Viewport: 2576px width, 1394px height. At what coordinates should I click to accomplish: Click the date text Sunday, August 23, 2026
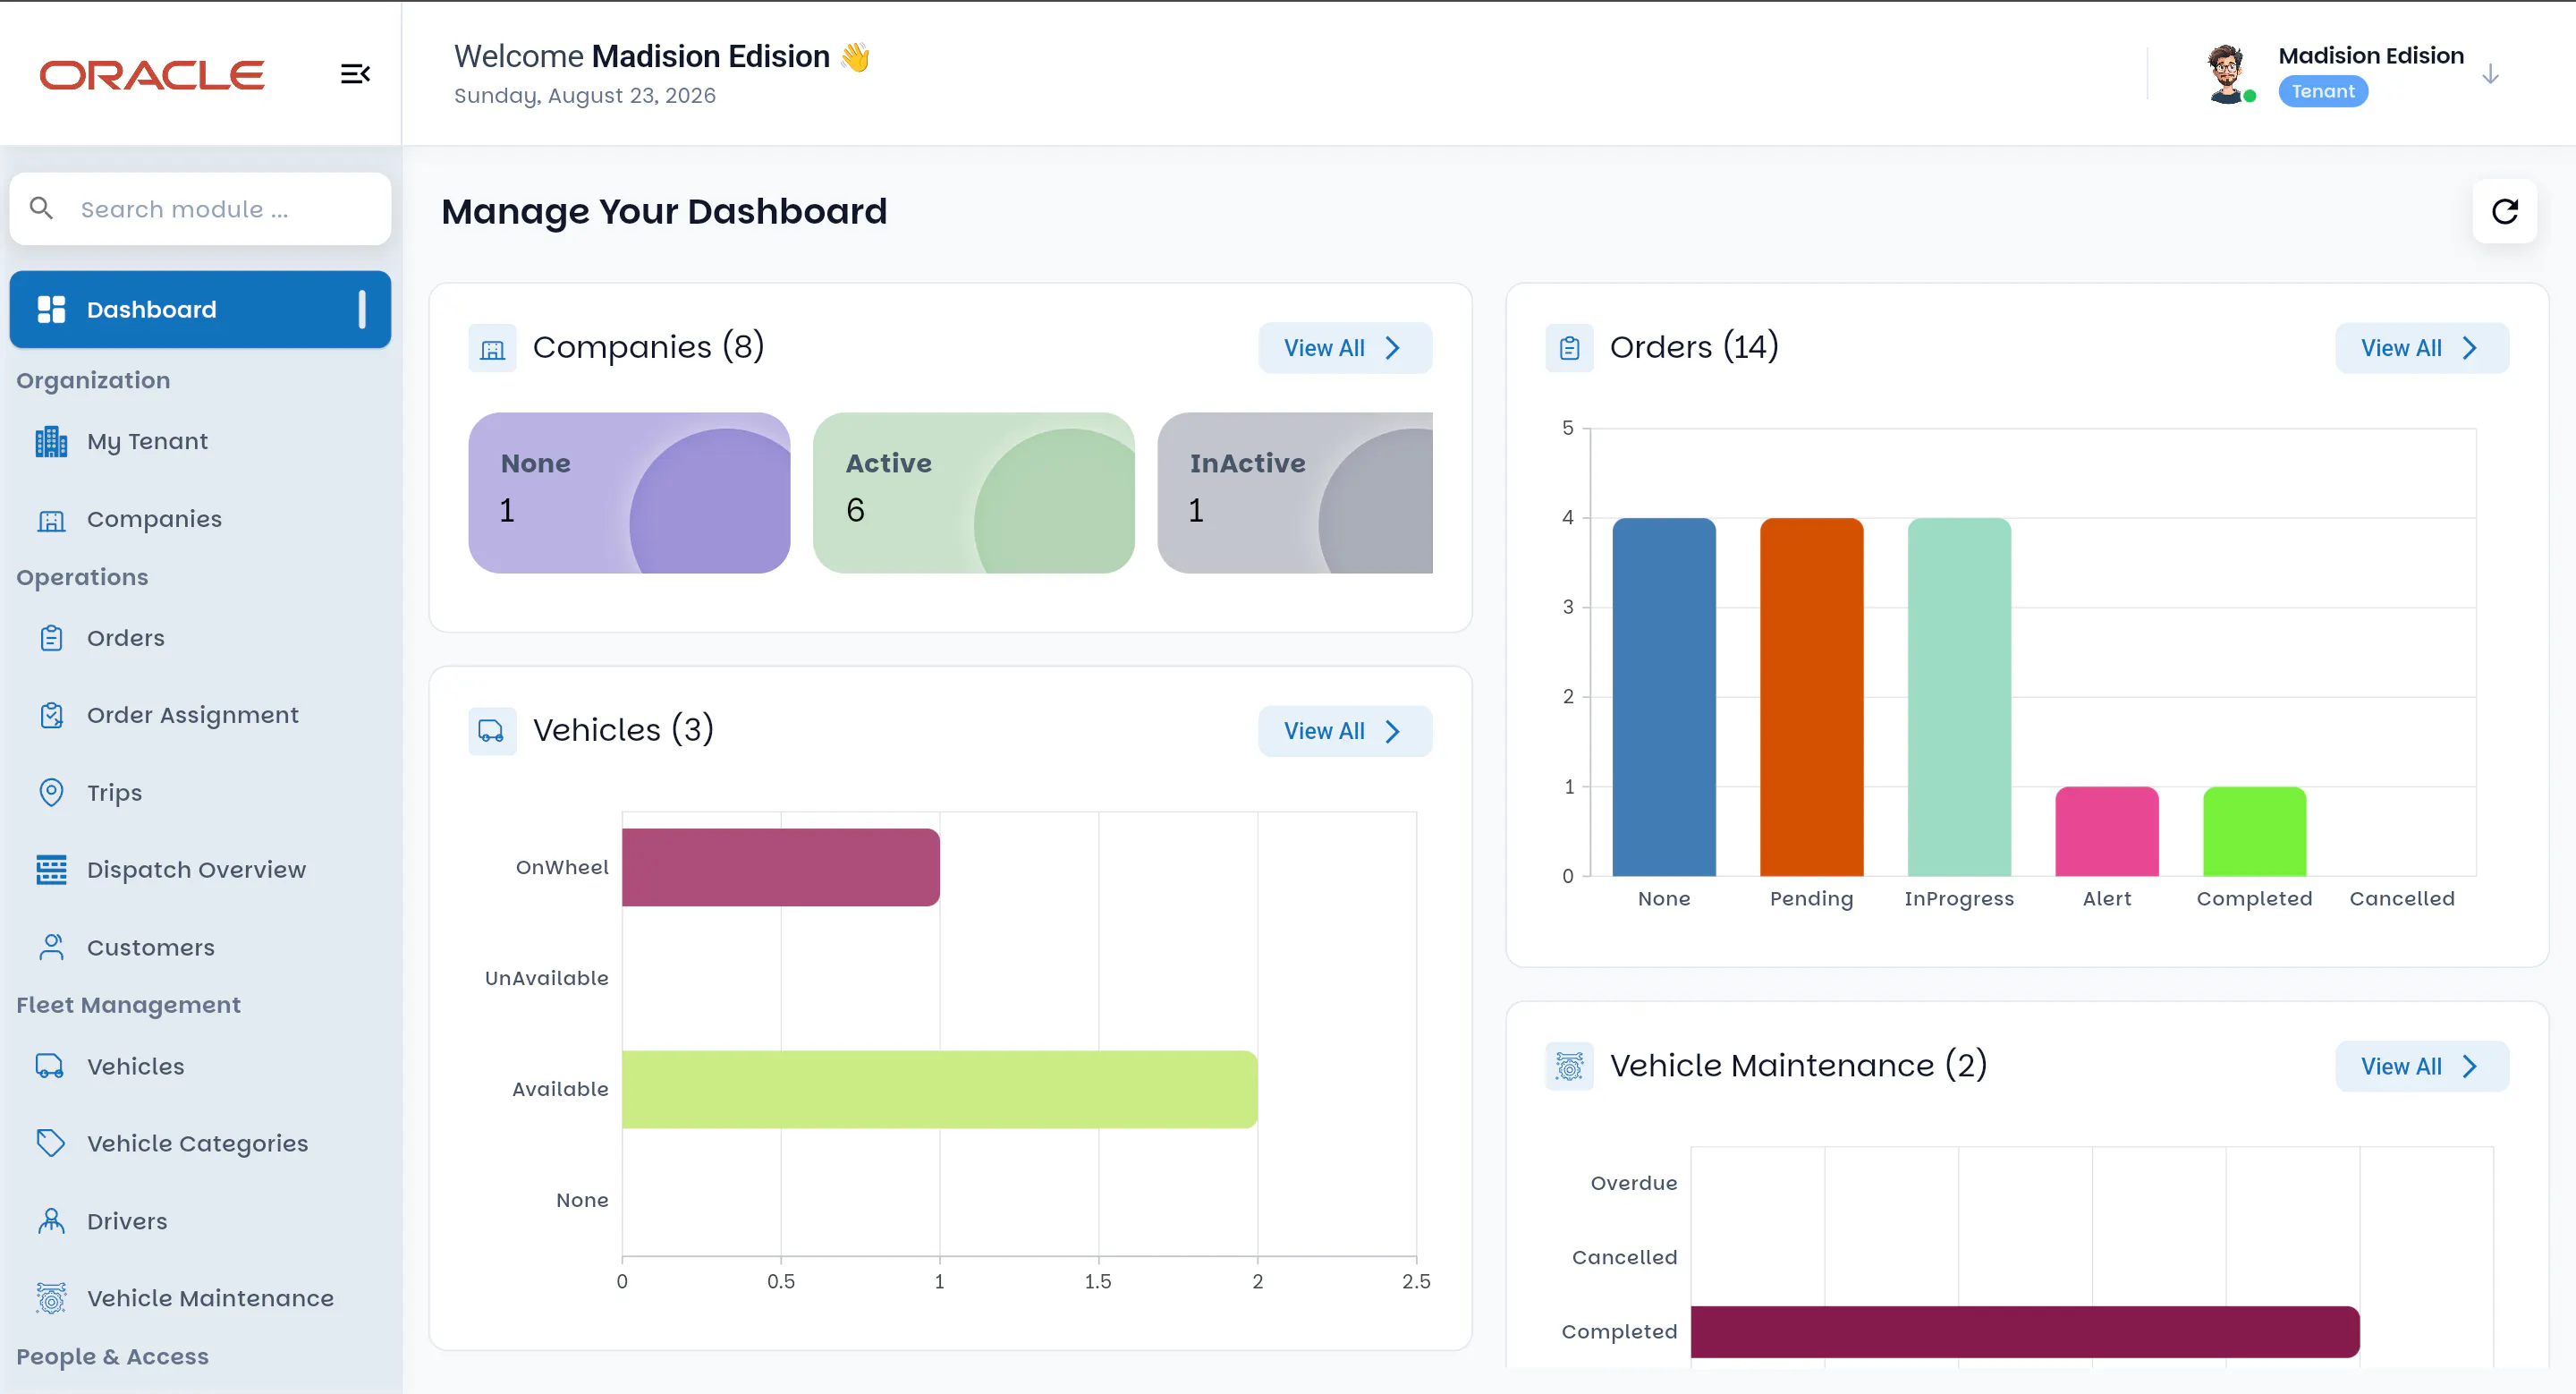[584, 95]
